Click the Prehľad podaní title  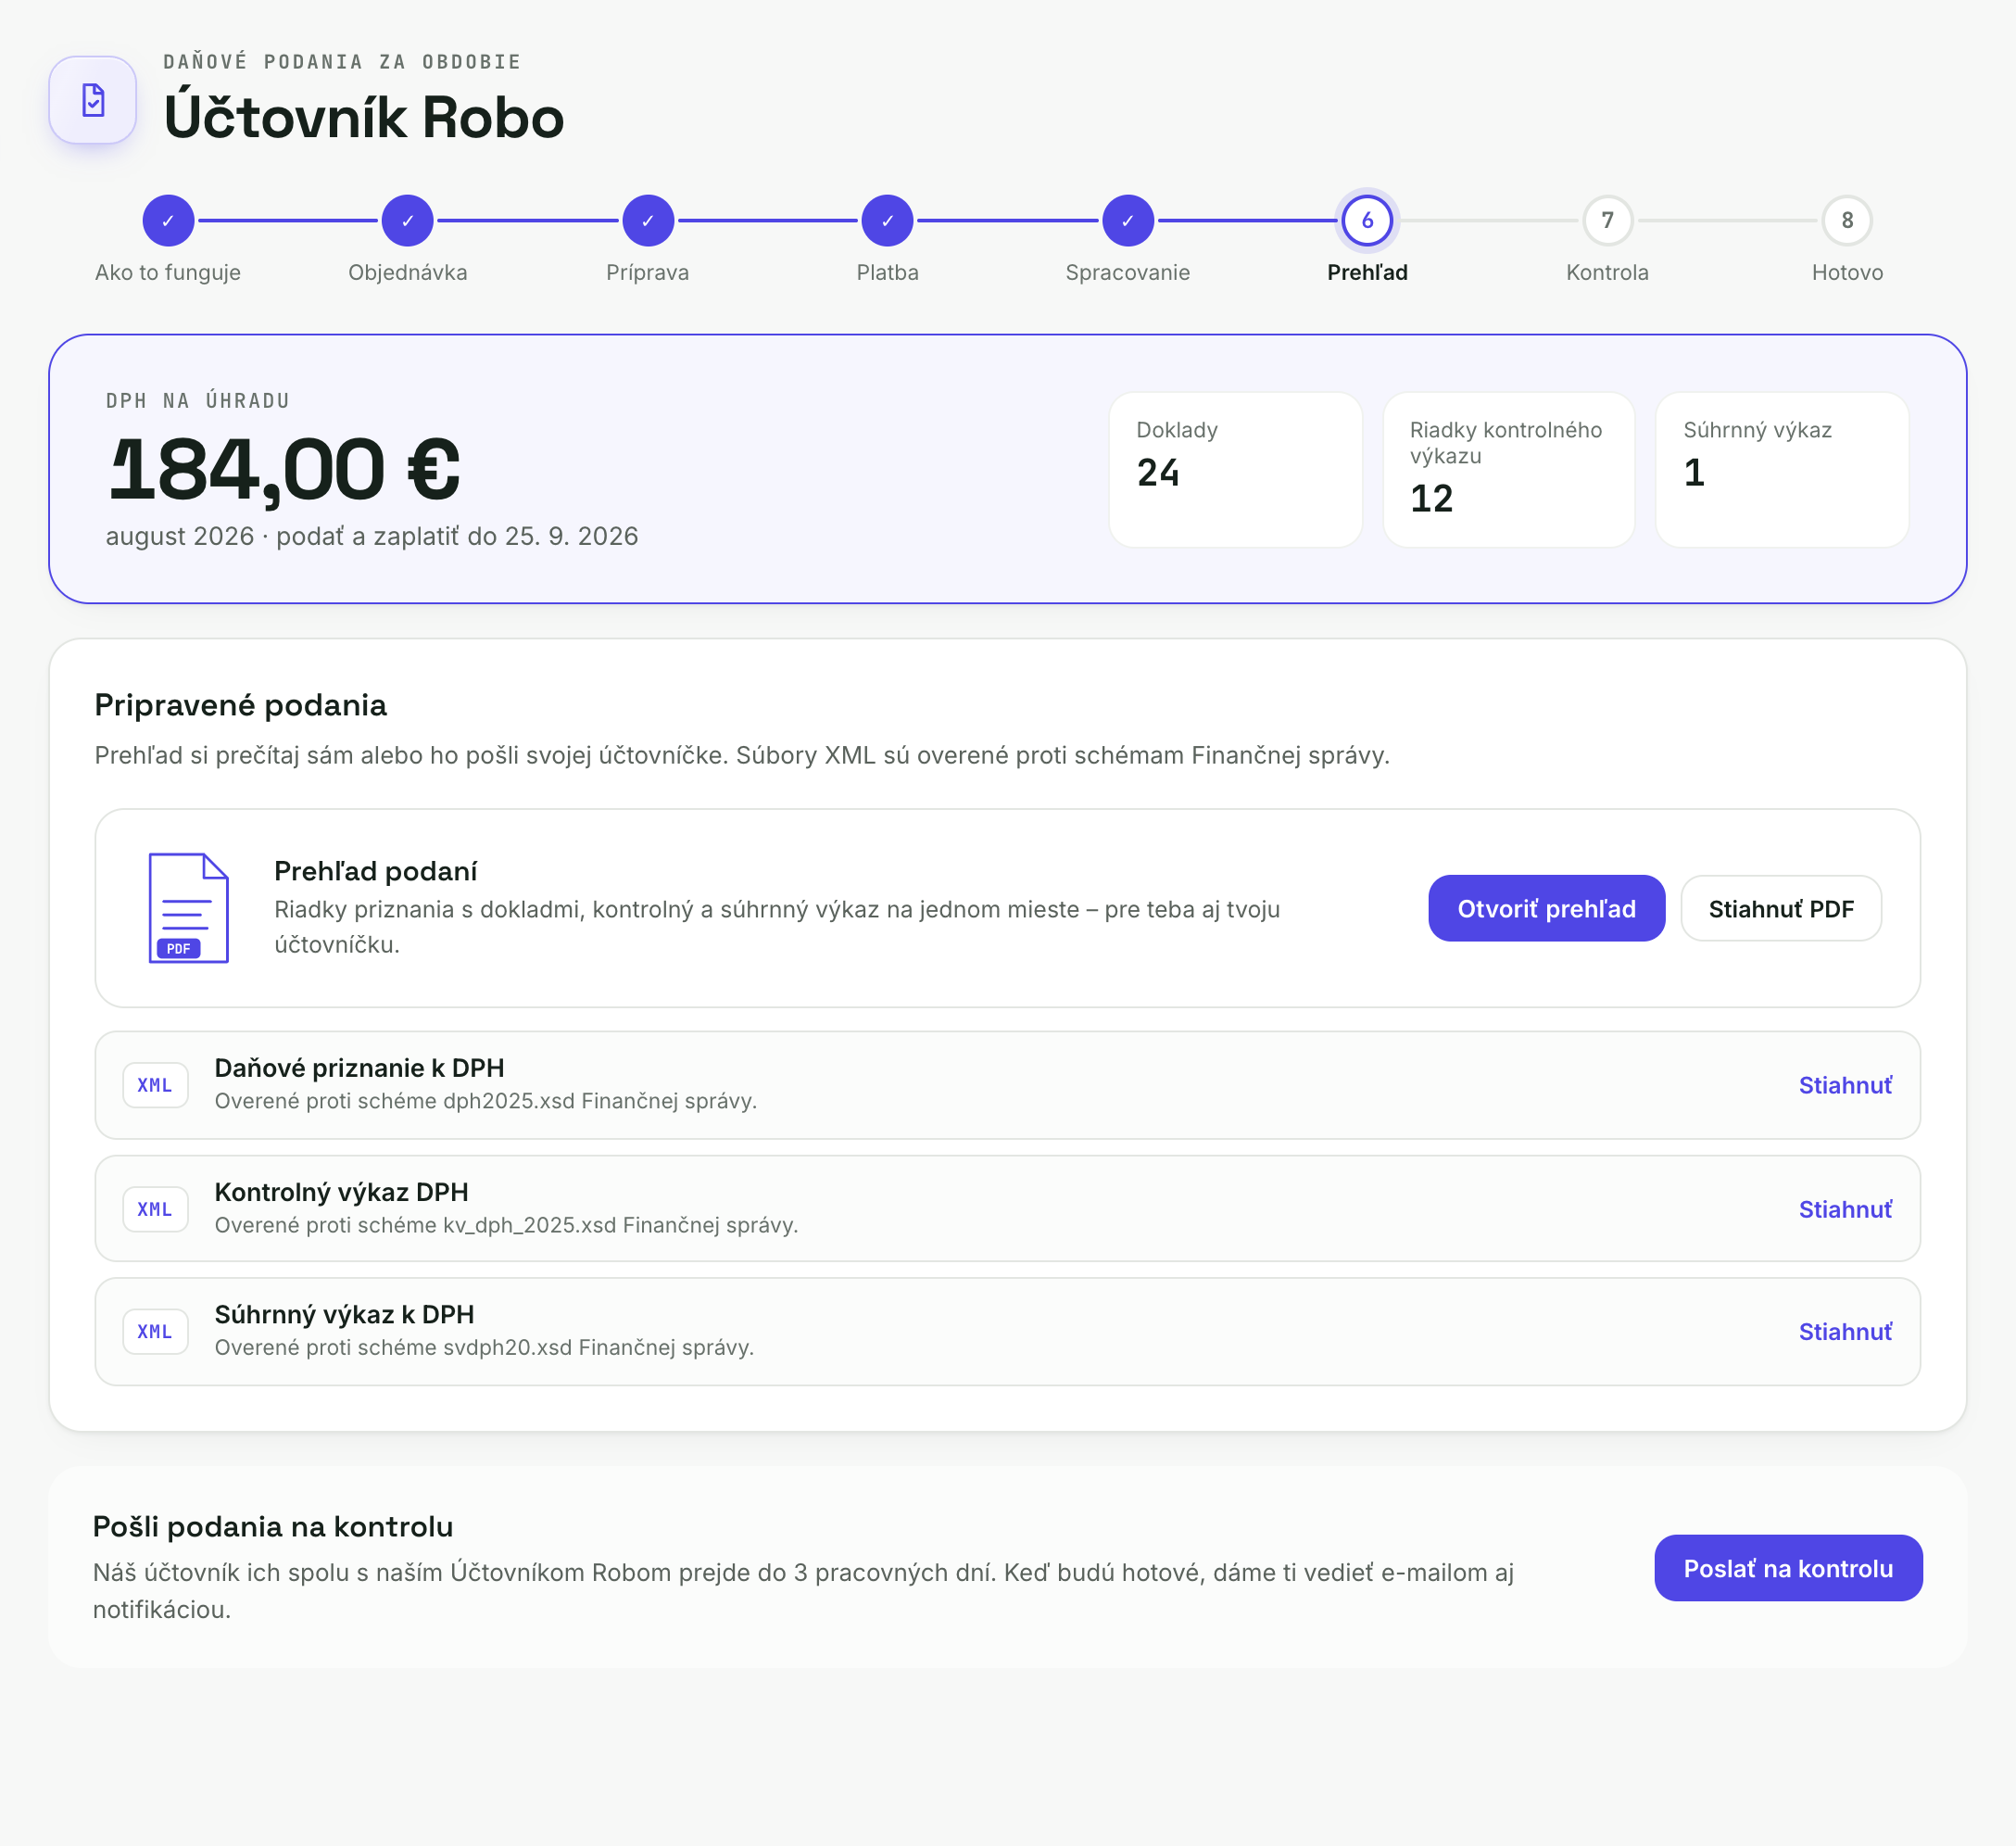[376, 871]
